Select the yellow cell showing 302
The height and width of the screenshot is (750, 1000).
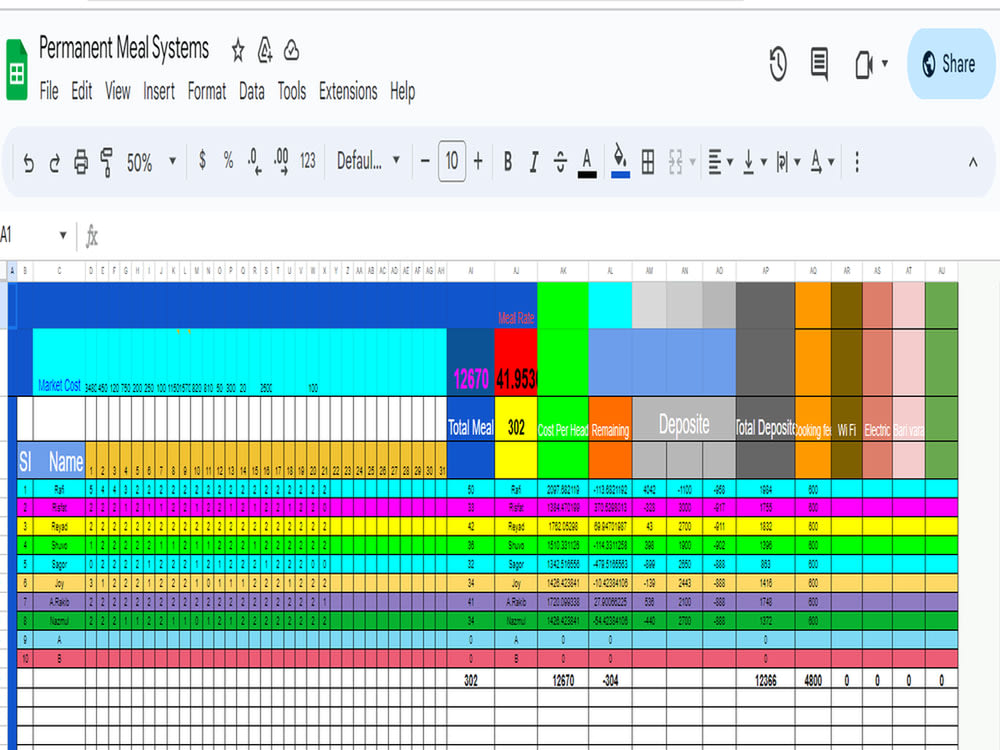516,419
